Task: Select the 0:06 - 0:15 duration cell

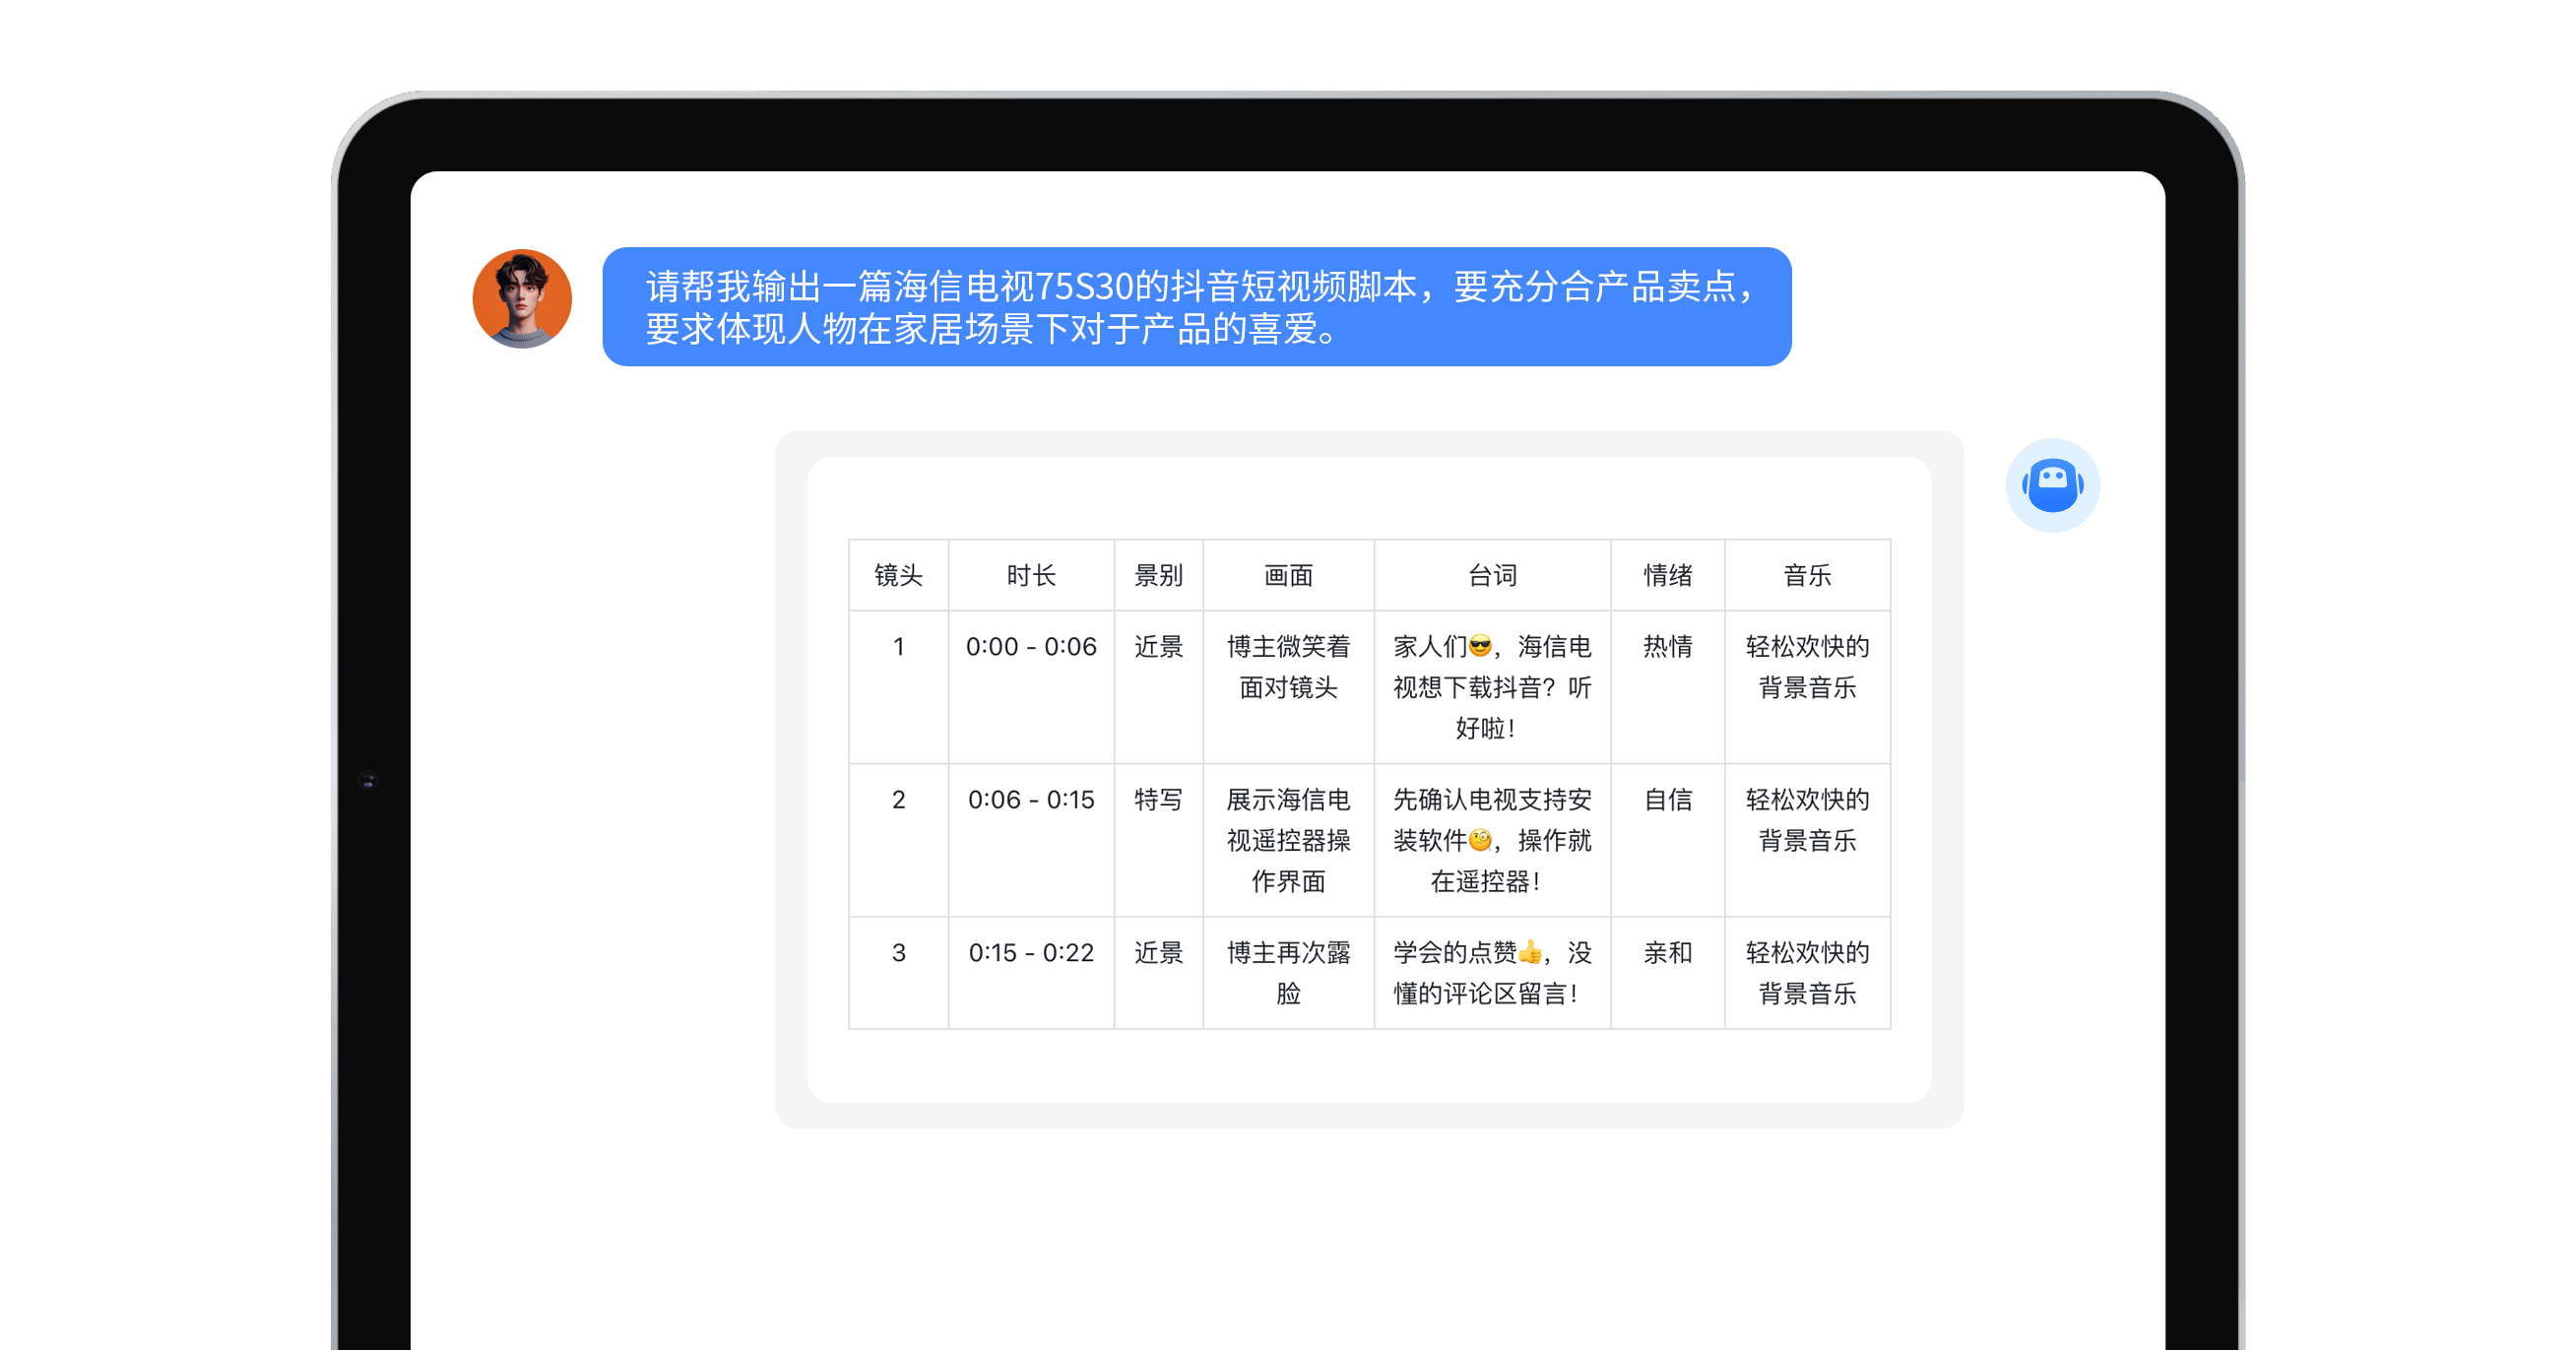Action: [1031, 840]
